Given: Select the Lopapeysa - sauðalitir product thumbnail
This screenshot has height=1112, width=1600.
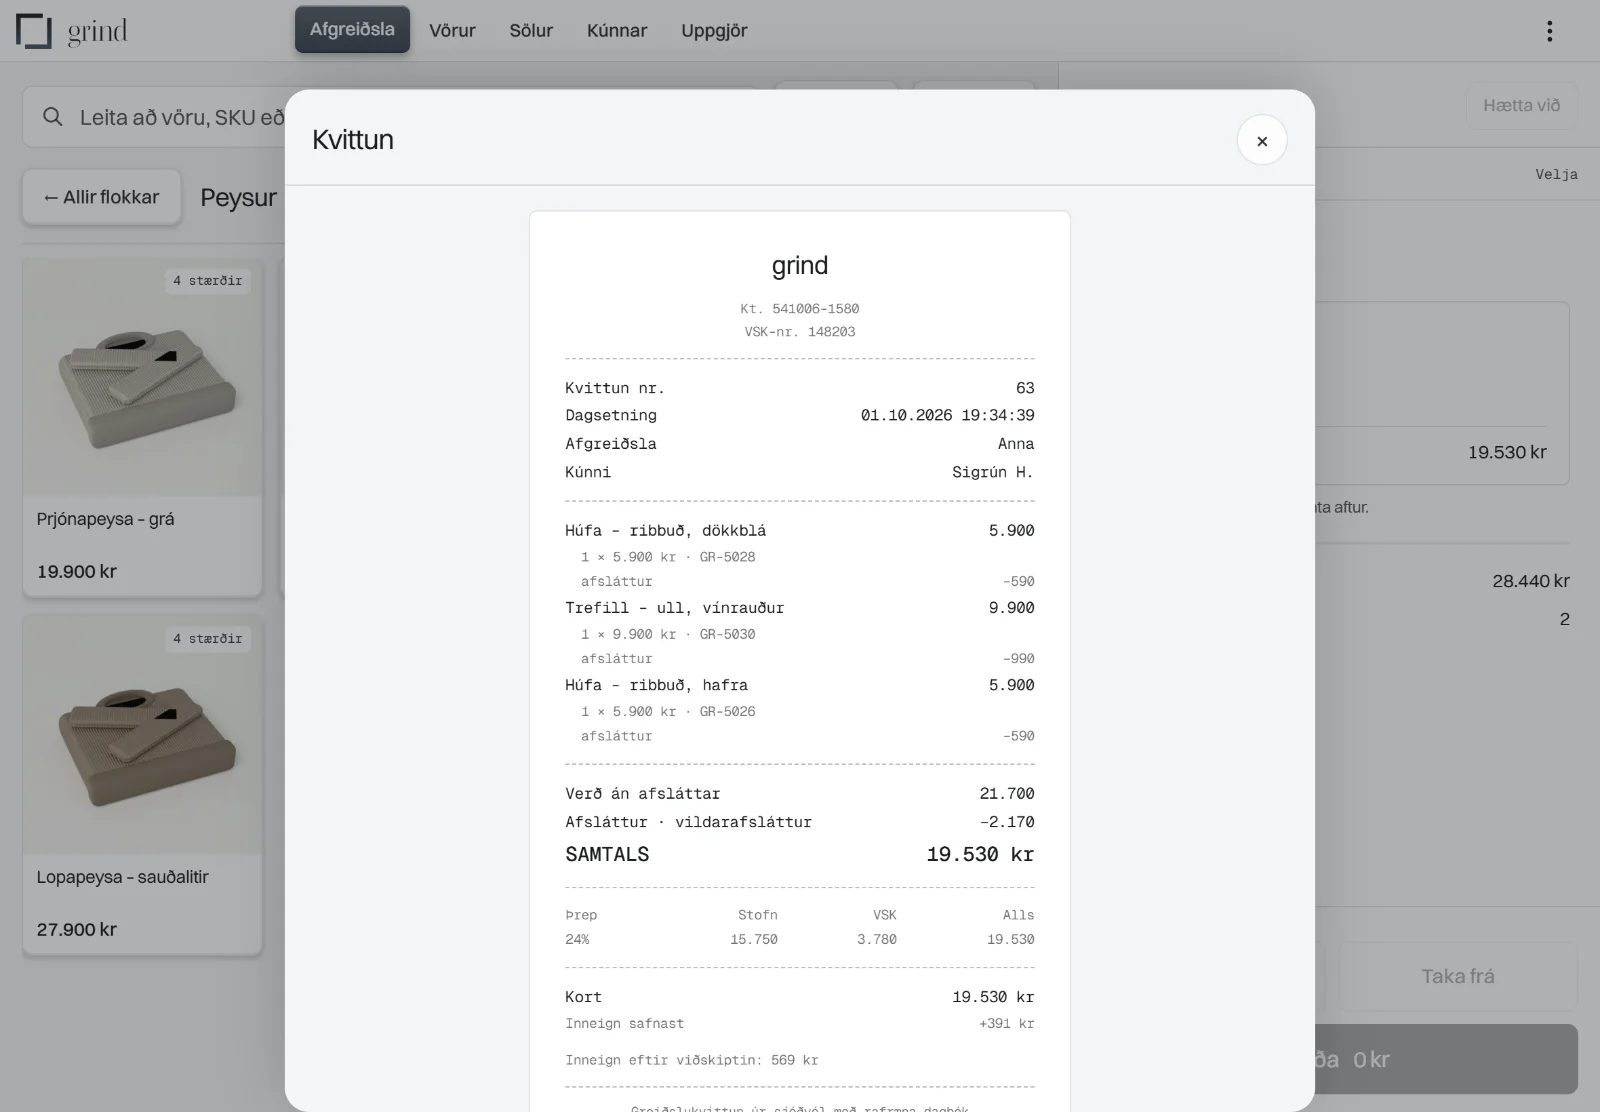Looking at the screenshot, I should [x=143, y=735].
